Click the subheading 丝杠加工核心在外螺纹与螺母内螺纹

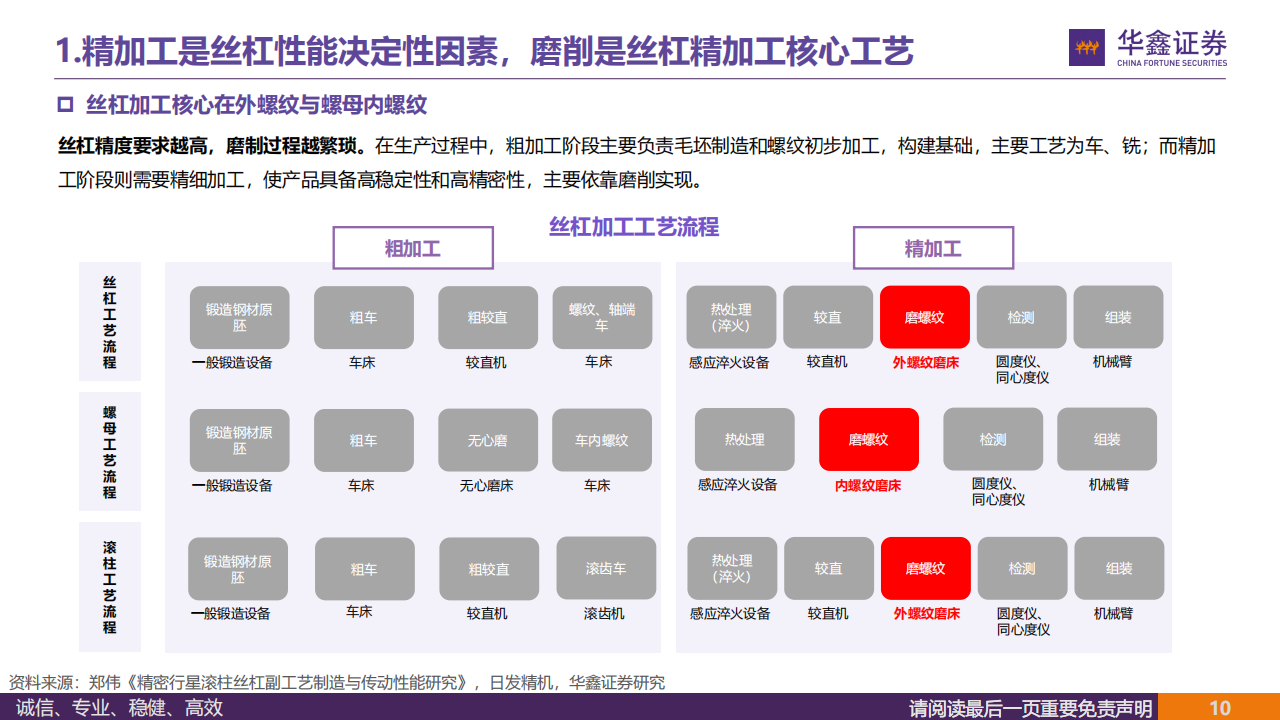point(257,105)
